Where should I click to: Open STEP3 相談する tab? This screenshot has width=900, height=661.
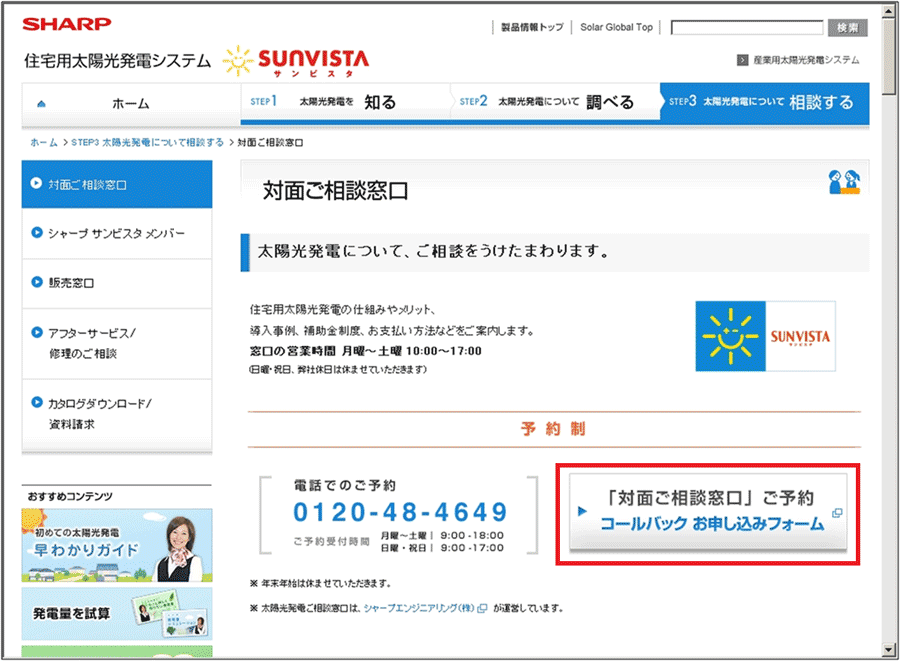(x=765, y=102)
